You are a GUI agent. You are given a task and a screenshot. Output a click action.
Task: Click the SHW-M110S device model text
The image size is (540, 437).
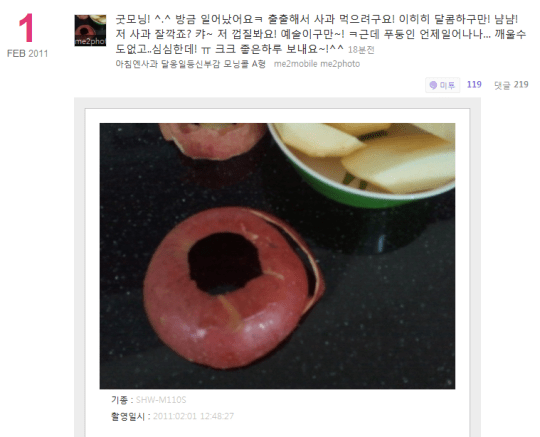tap(161, 400)
